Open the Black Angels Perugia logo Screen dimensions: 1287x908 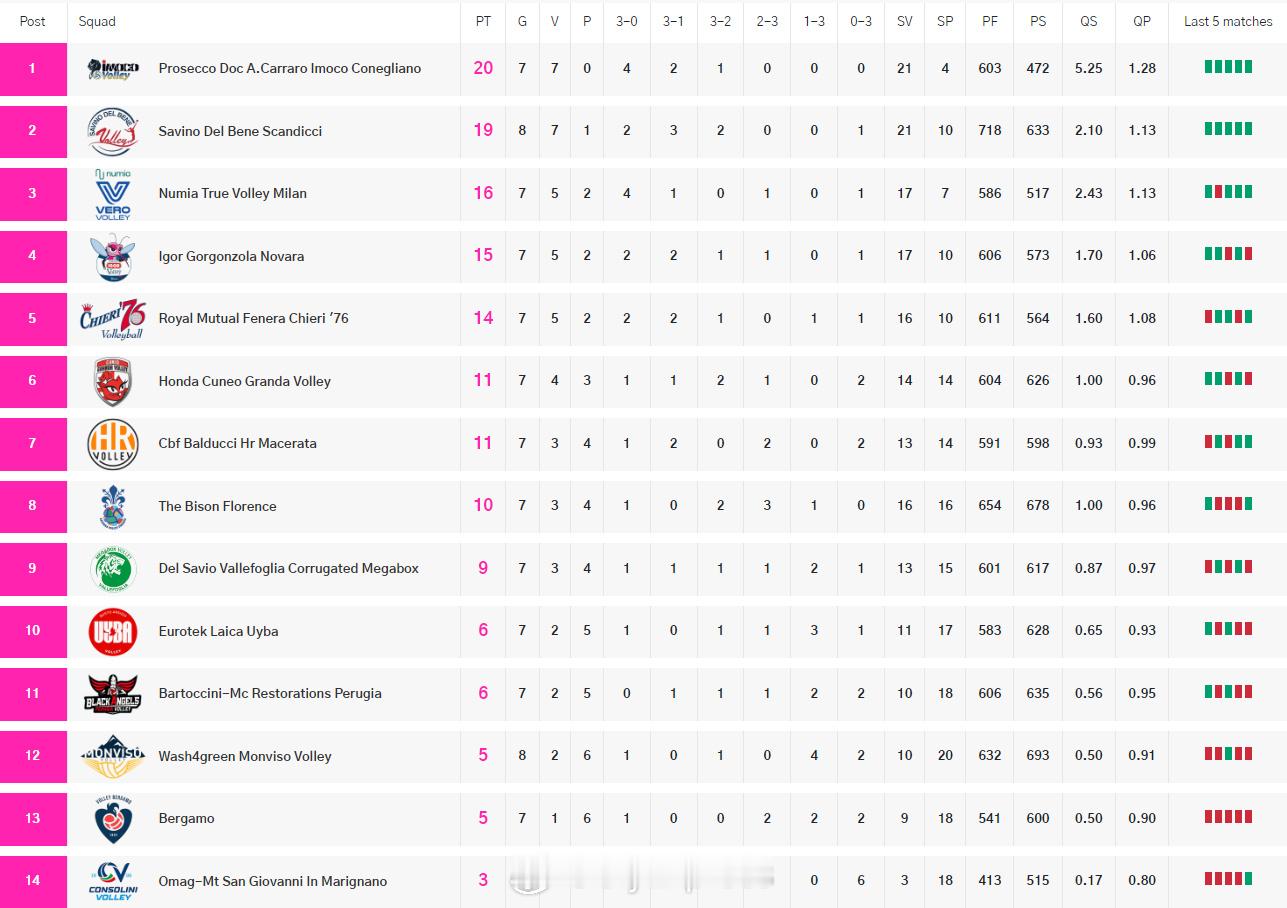pos(113,694)
